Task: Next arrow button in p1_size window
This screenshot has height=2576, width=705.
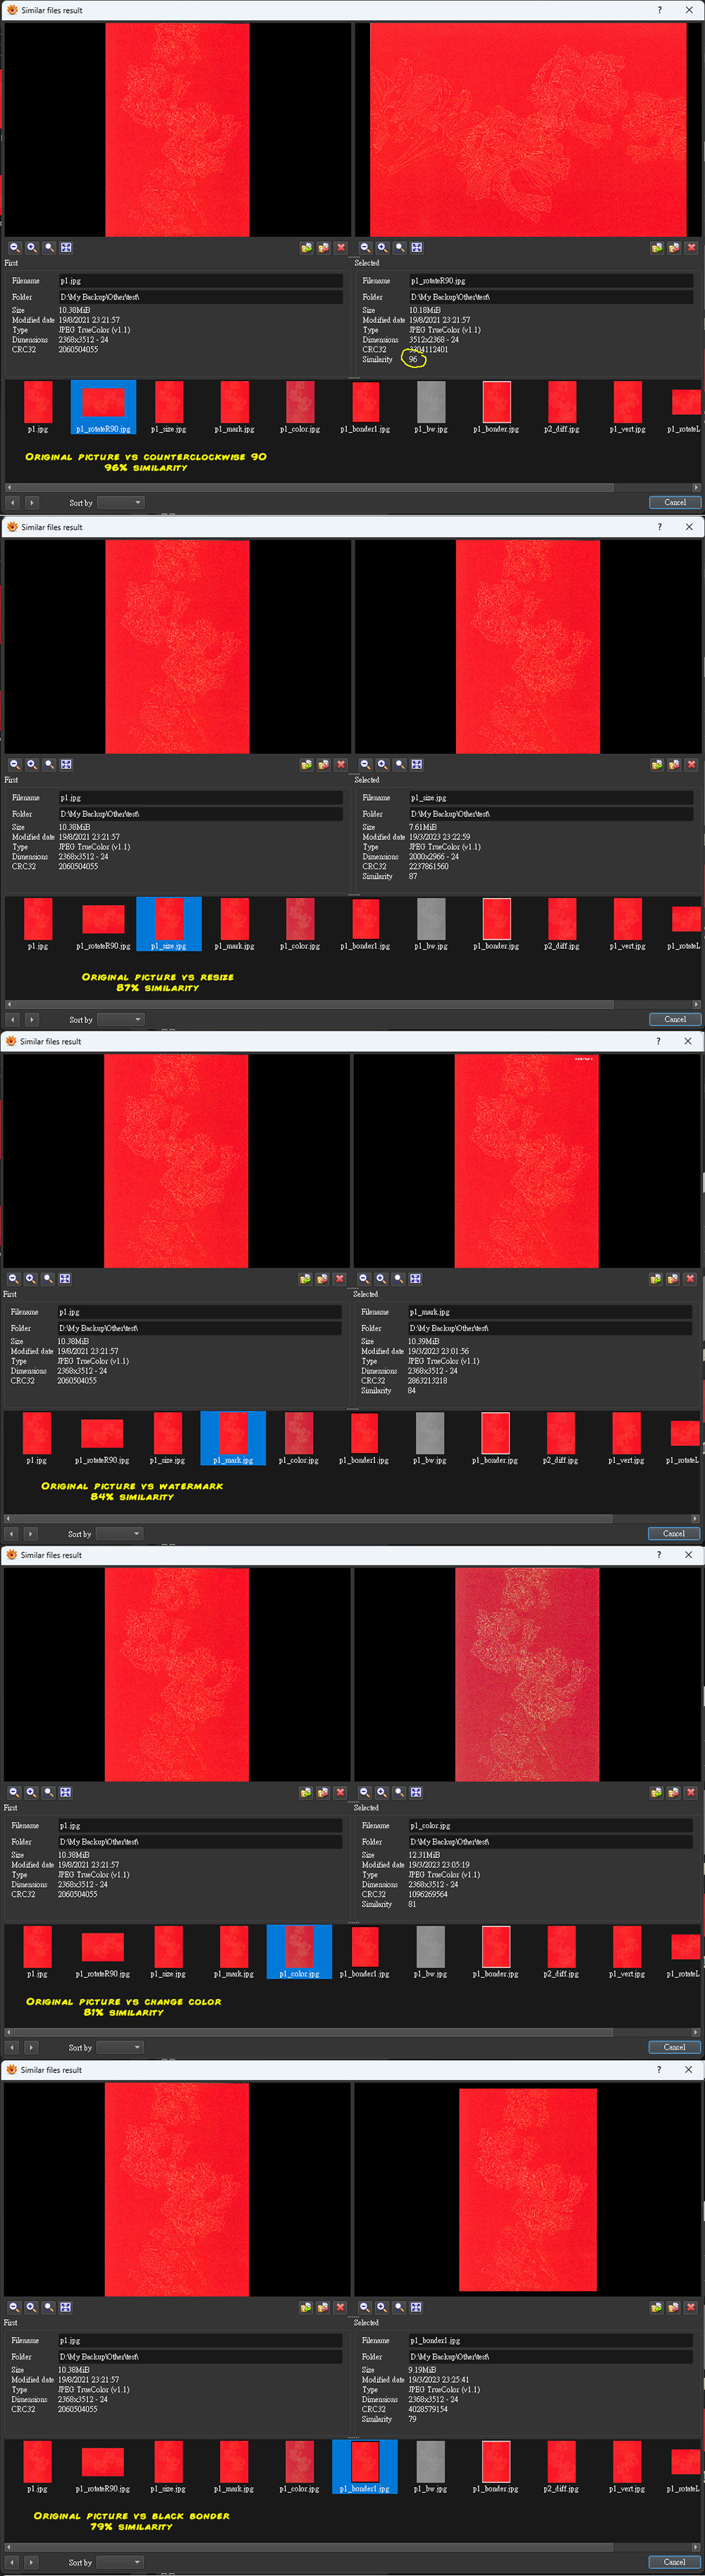Action: point(31,1019)
